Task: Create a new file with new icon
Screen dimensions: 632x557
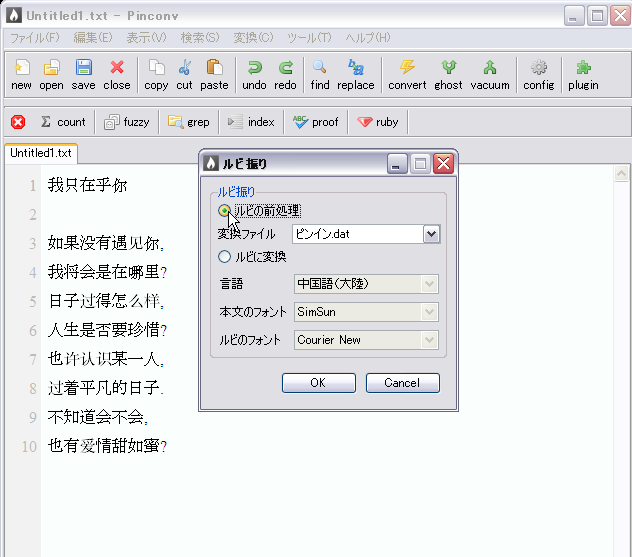Action: tap(21, 75)
